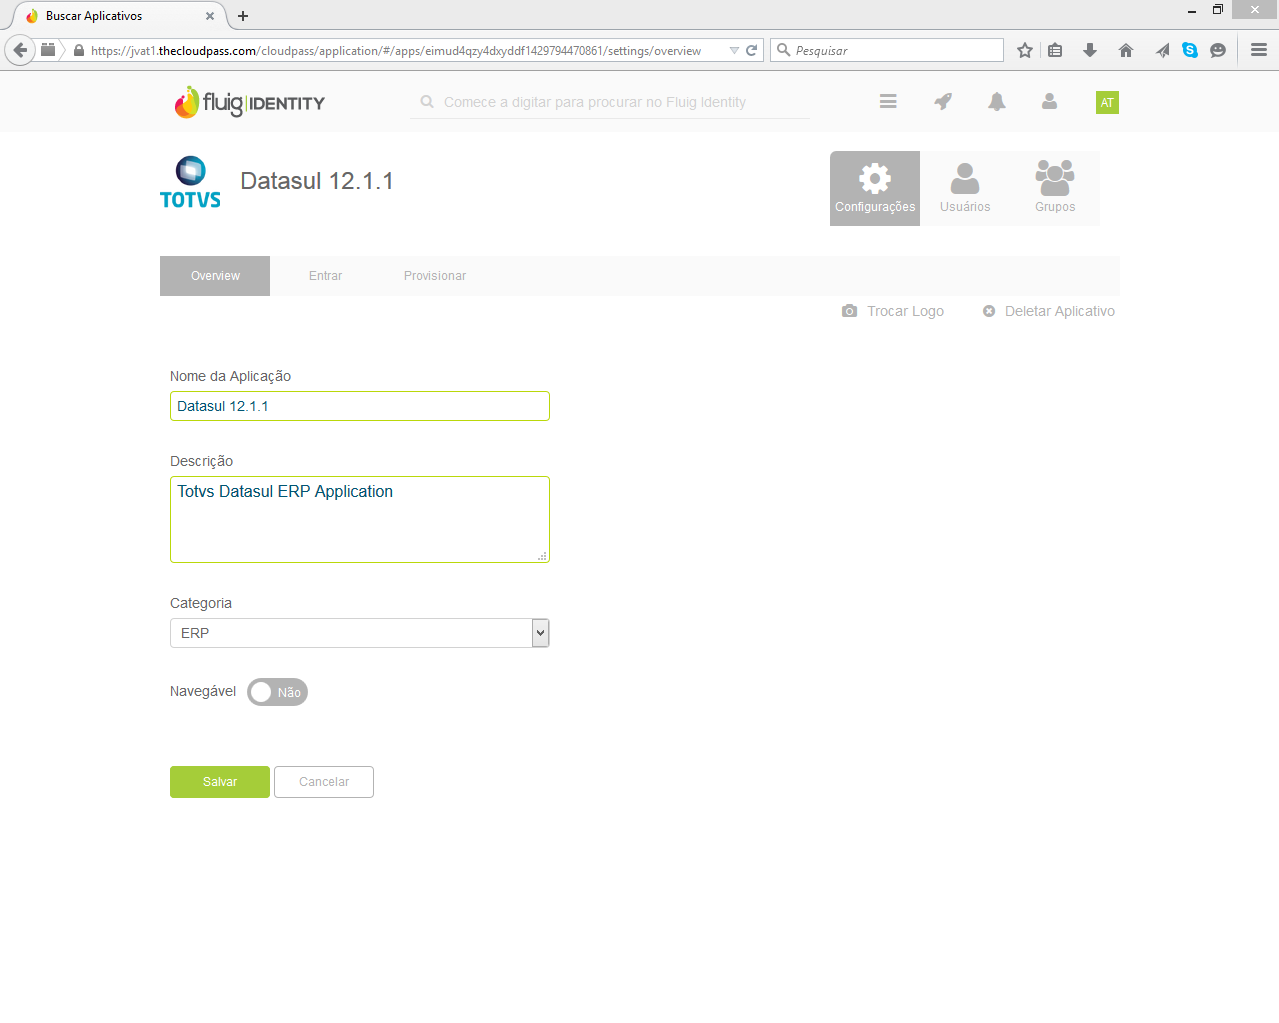Click the paper plane send icon in toolbar
Screen dimensions: 1279x1023
coord(1162,50)
